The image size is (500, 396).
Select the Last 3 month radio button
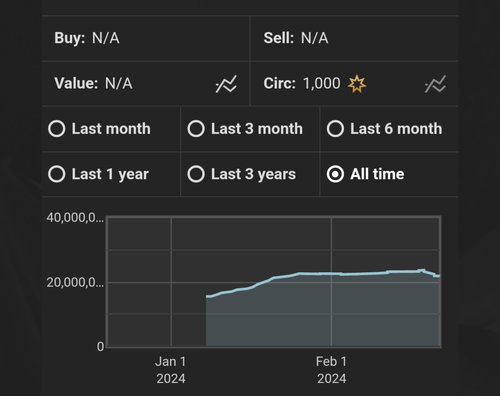(196, 129)
